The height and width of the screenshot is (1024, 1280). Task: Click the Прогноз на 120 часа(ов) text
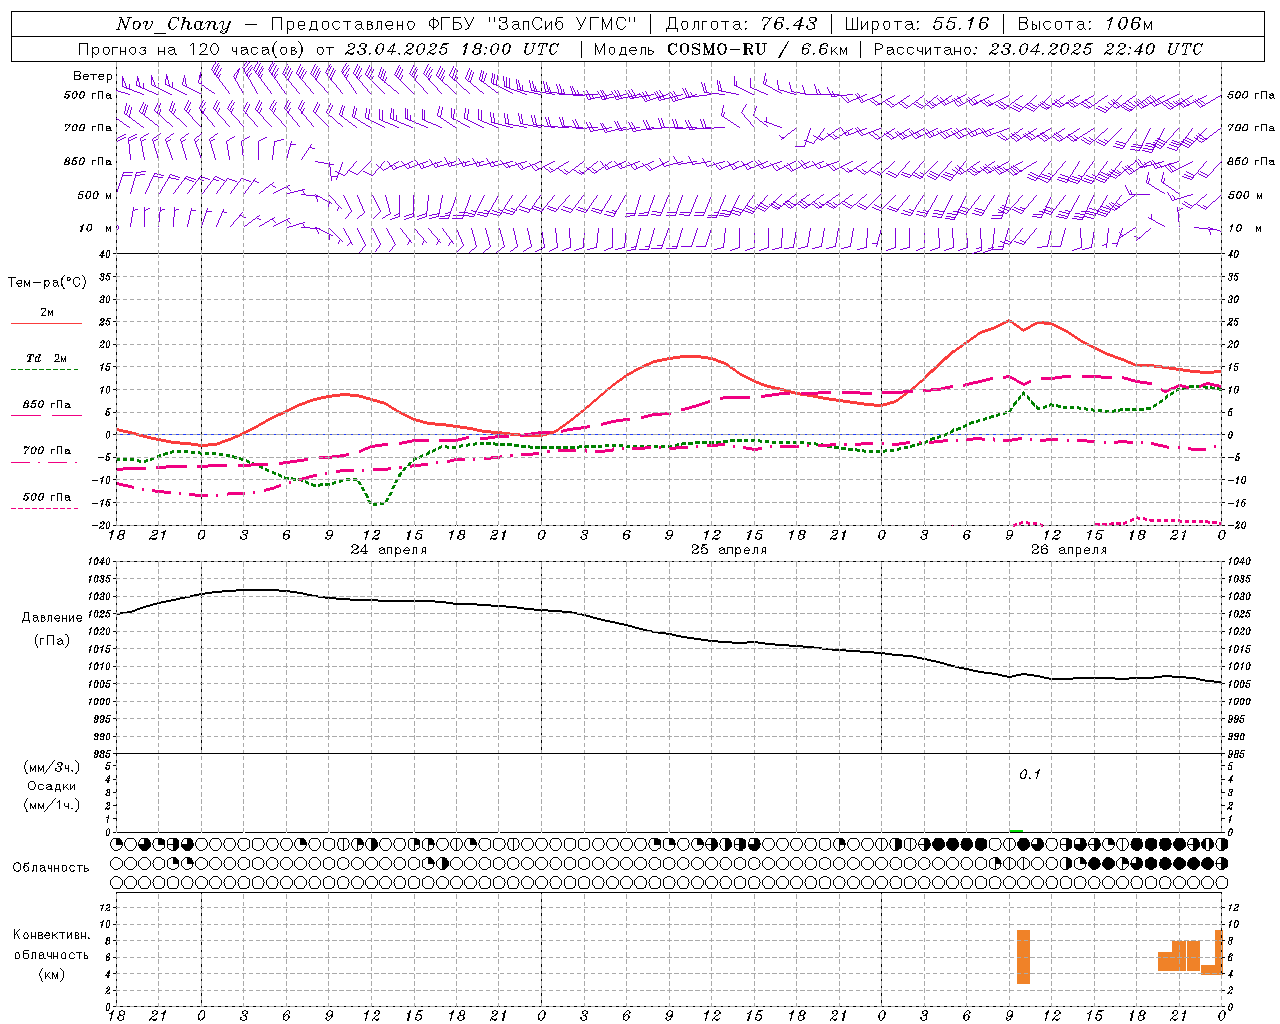click(x=192, y=49)
